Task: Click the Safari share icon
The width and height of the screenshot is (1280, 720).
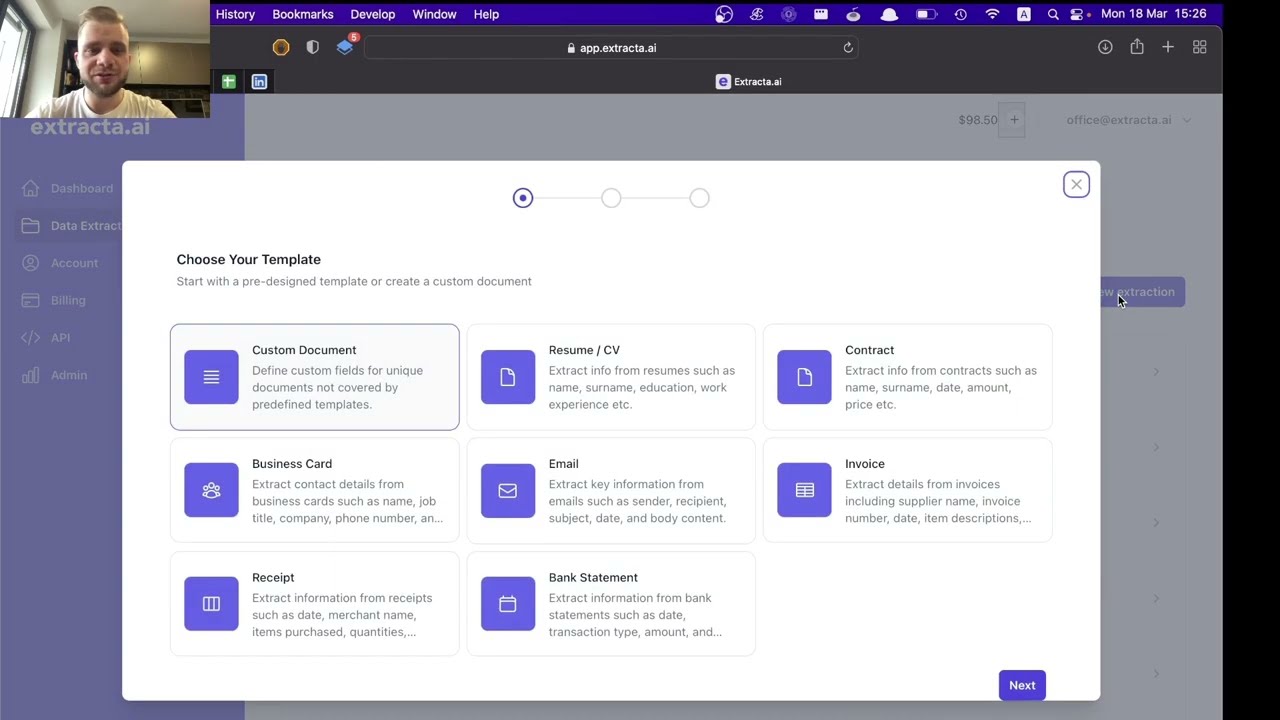Action: [x=1137, y=47]
